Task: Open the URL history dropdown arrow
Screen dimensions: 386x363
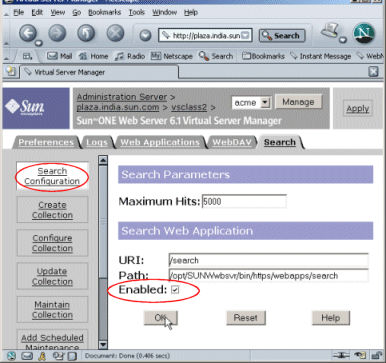Action: [x=245, y=35]
